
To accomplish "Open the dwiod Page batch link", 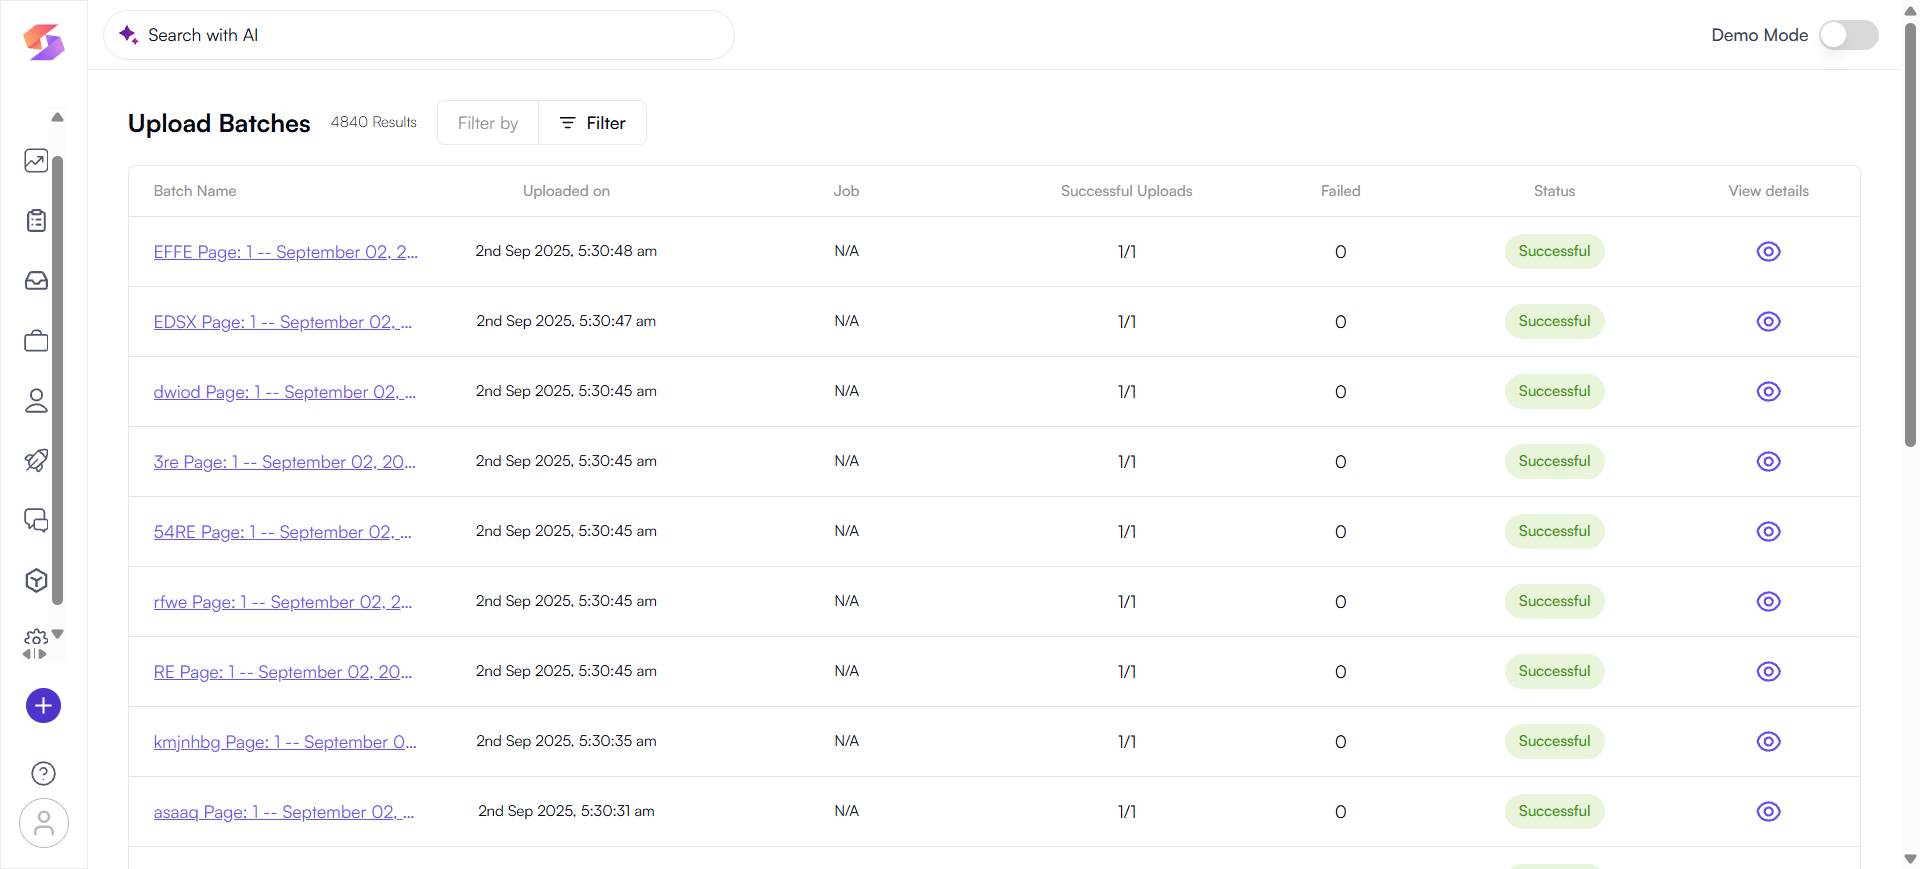I will [284, 392].
